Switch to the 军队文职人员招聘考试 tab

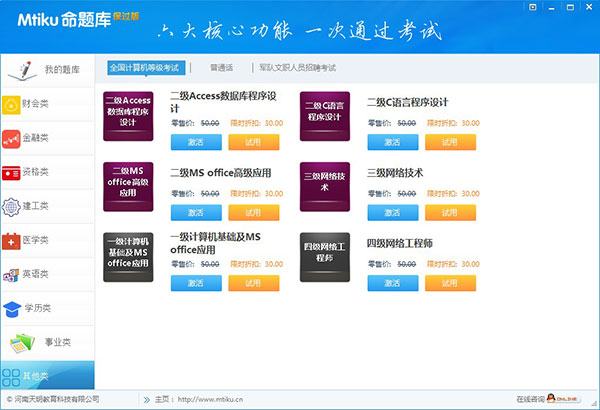[x=297, y=68]
